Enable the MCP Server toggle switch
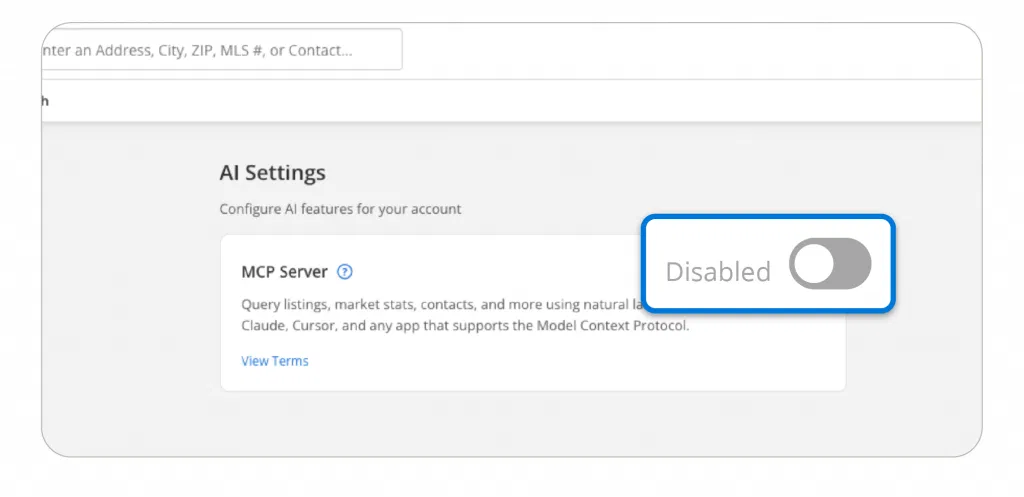Image resolution: width=1024 pixels, height=497 pixels. pyautogui.click(x=829, y=264)
